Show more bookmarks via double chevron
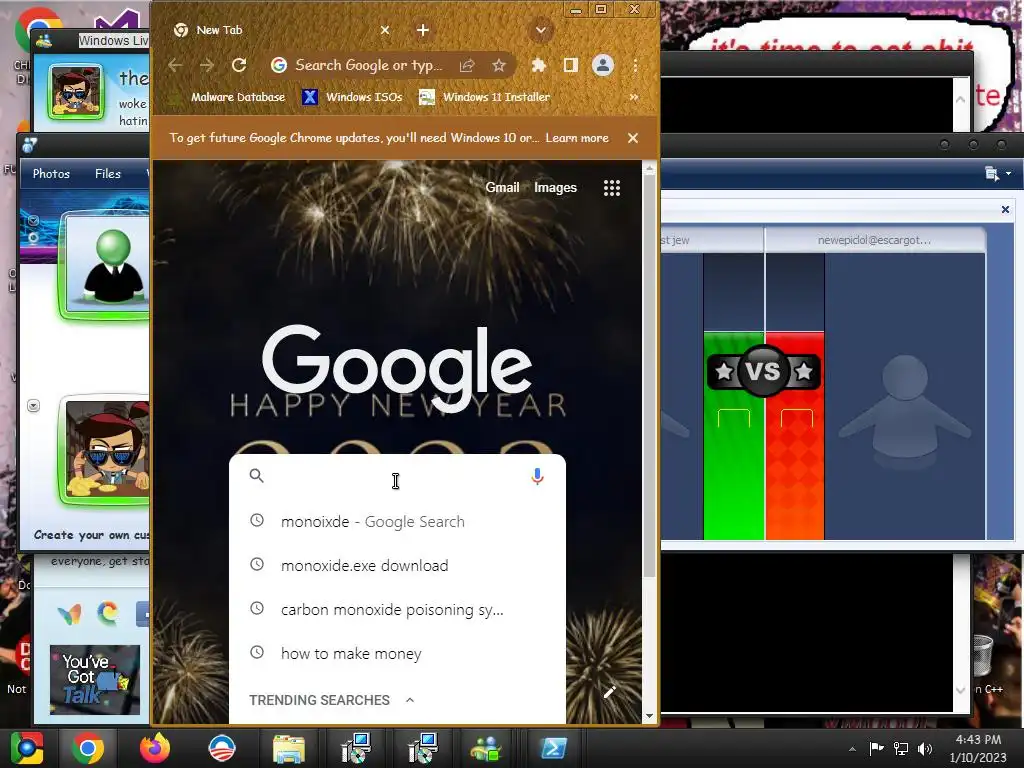The height and width of the screenshot is (768, 1024). coord(633,97)
